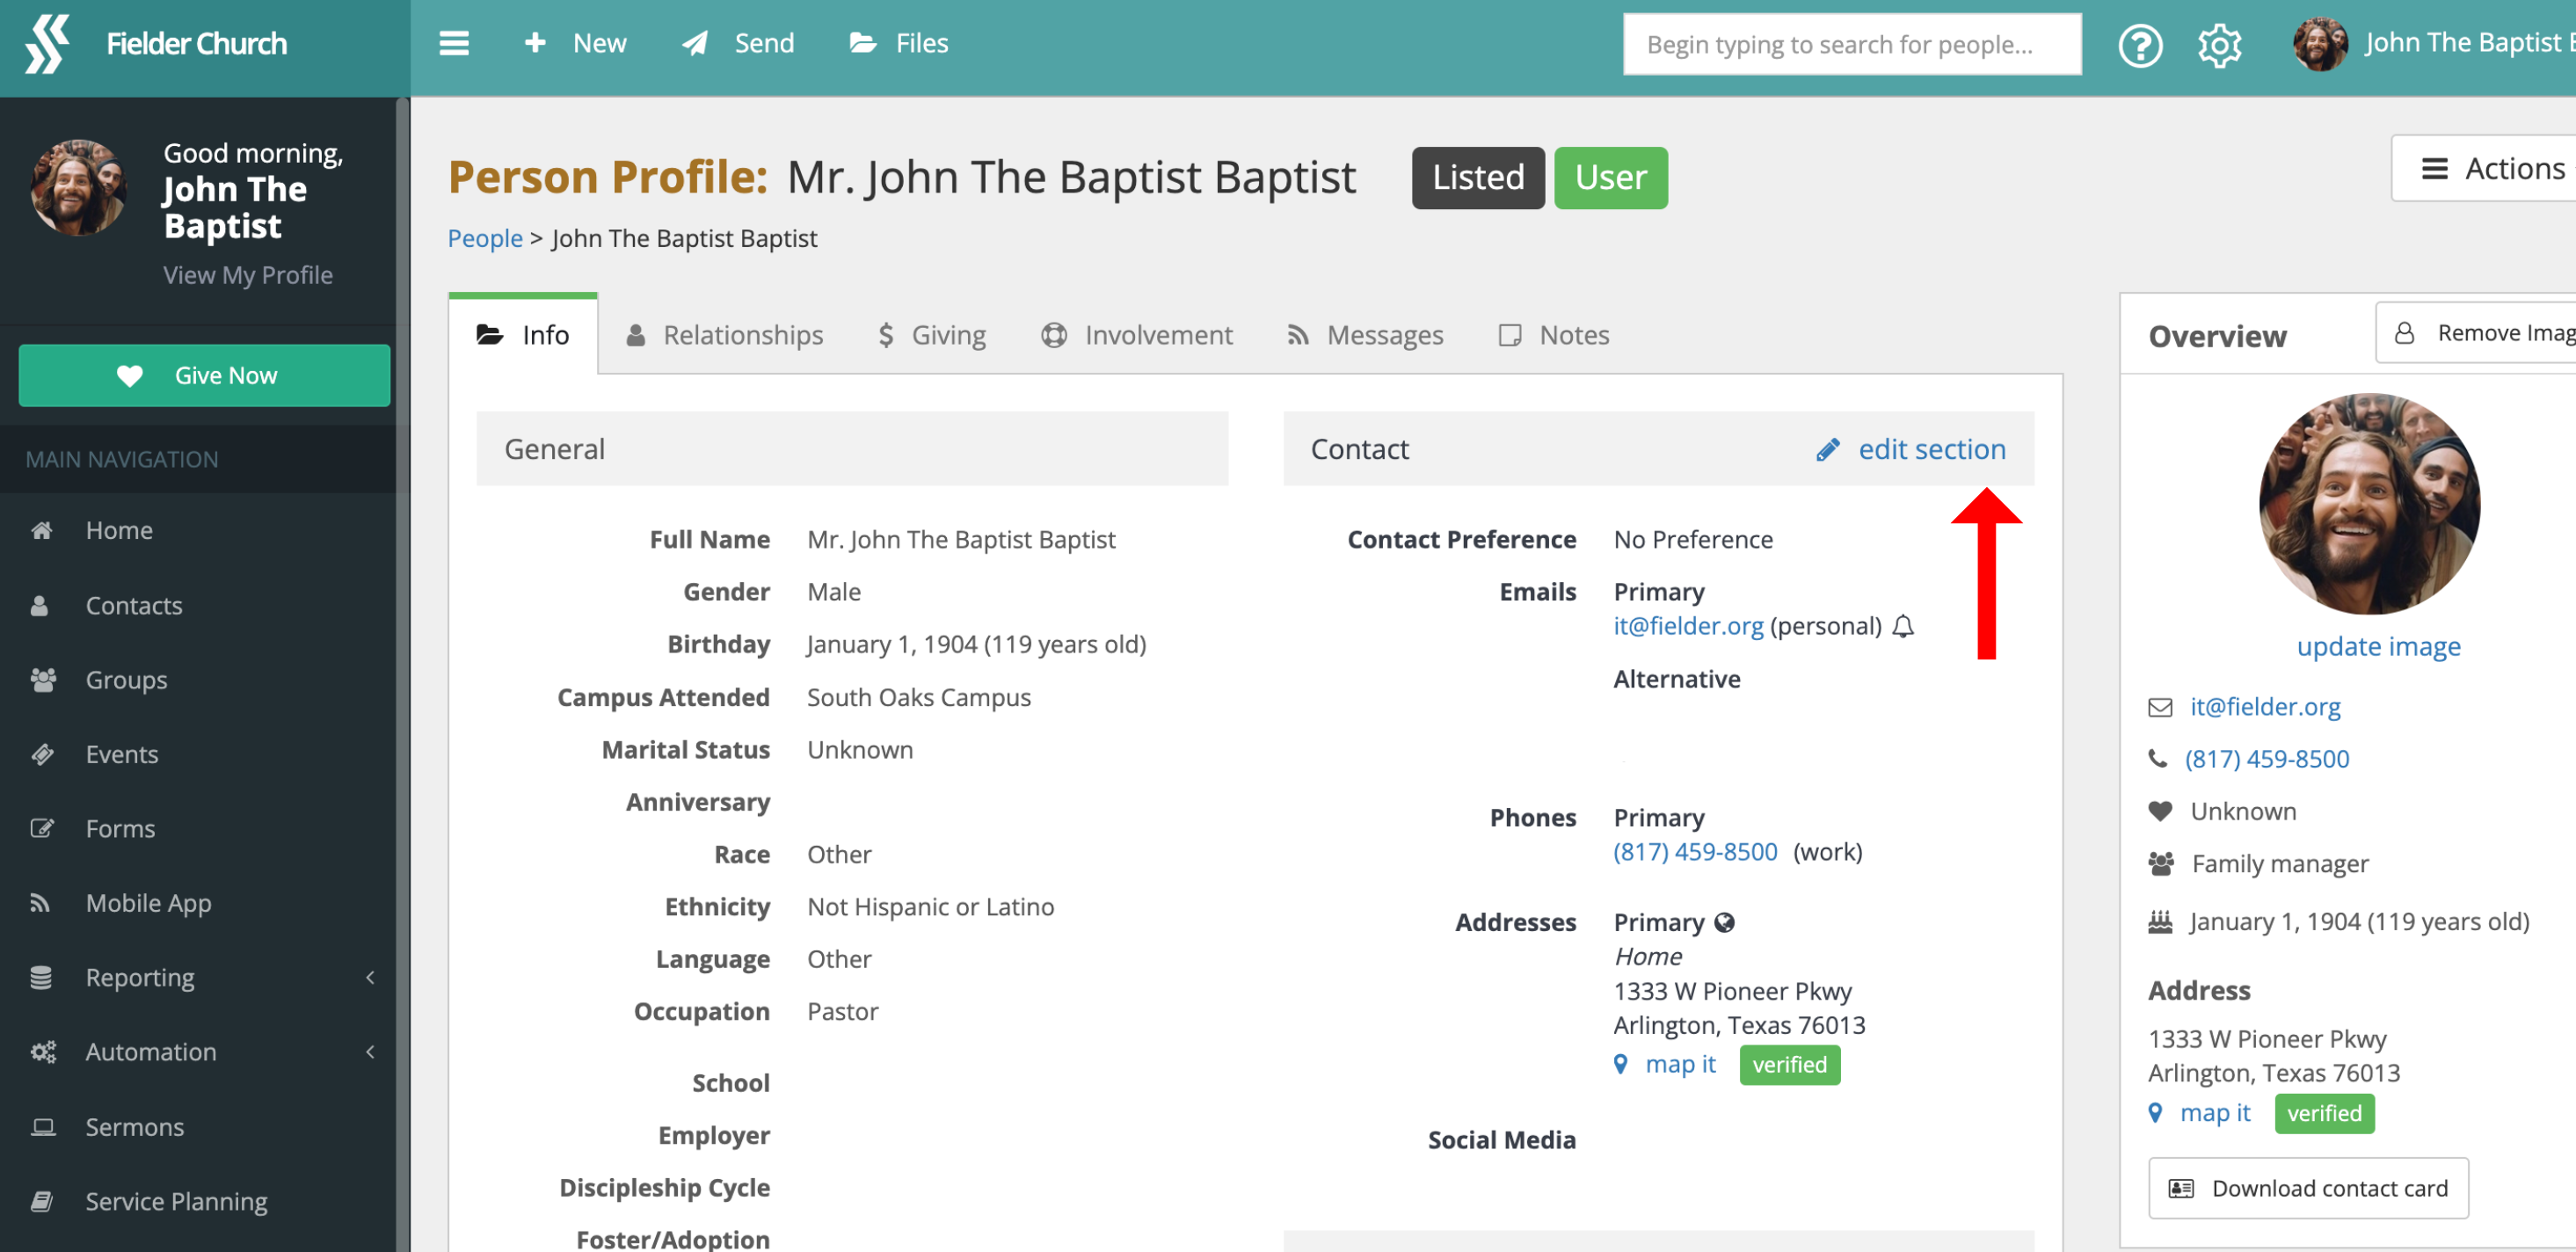The image size is (2576, 1252).
Task: Open the Groups sidebar item
Action: (x=126, y=680)
